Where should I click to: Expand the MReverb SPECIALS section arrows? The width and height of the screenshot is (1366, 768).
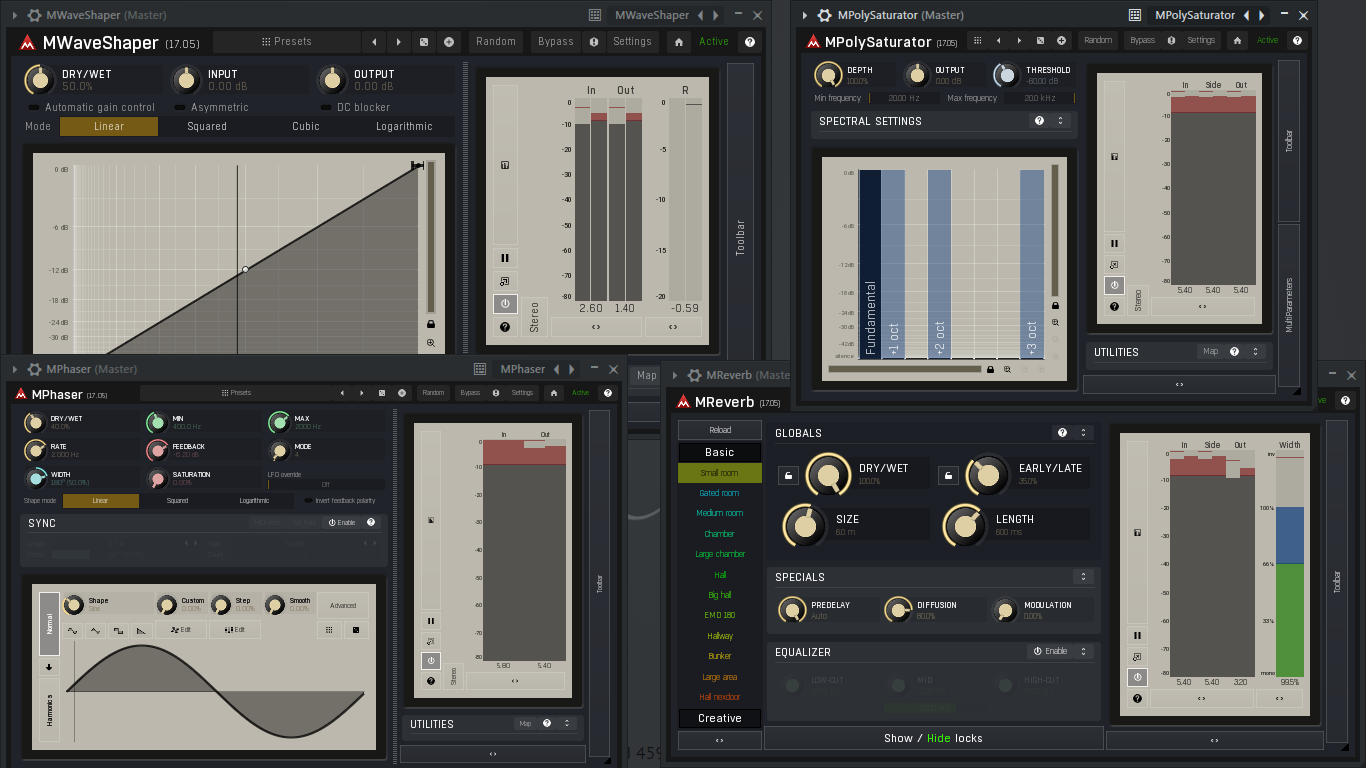click(x=1083, y=577)
